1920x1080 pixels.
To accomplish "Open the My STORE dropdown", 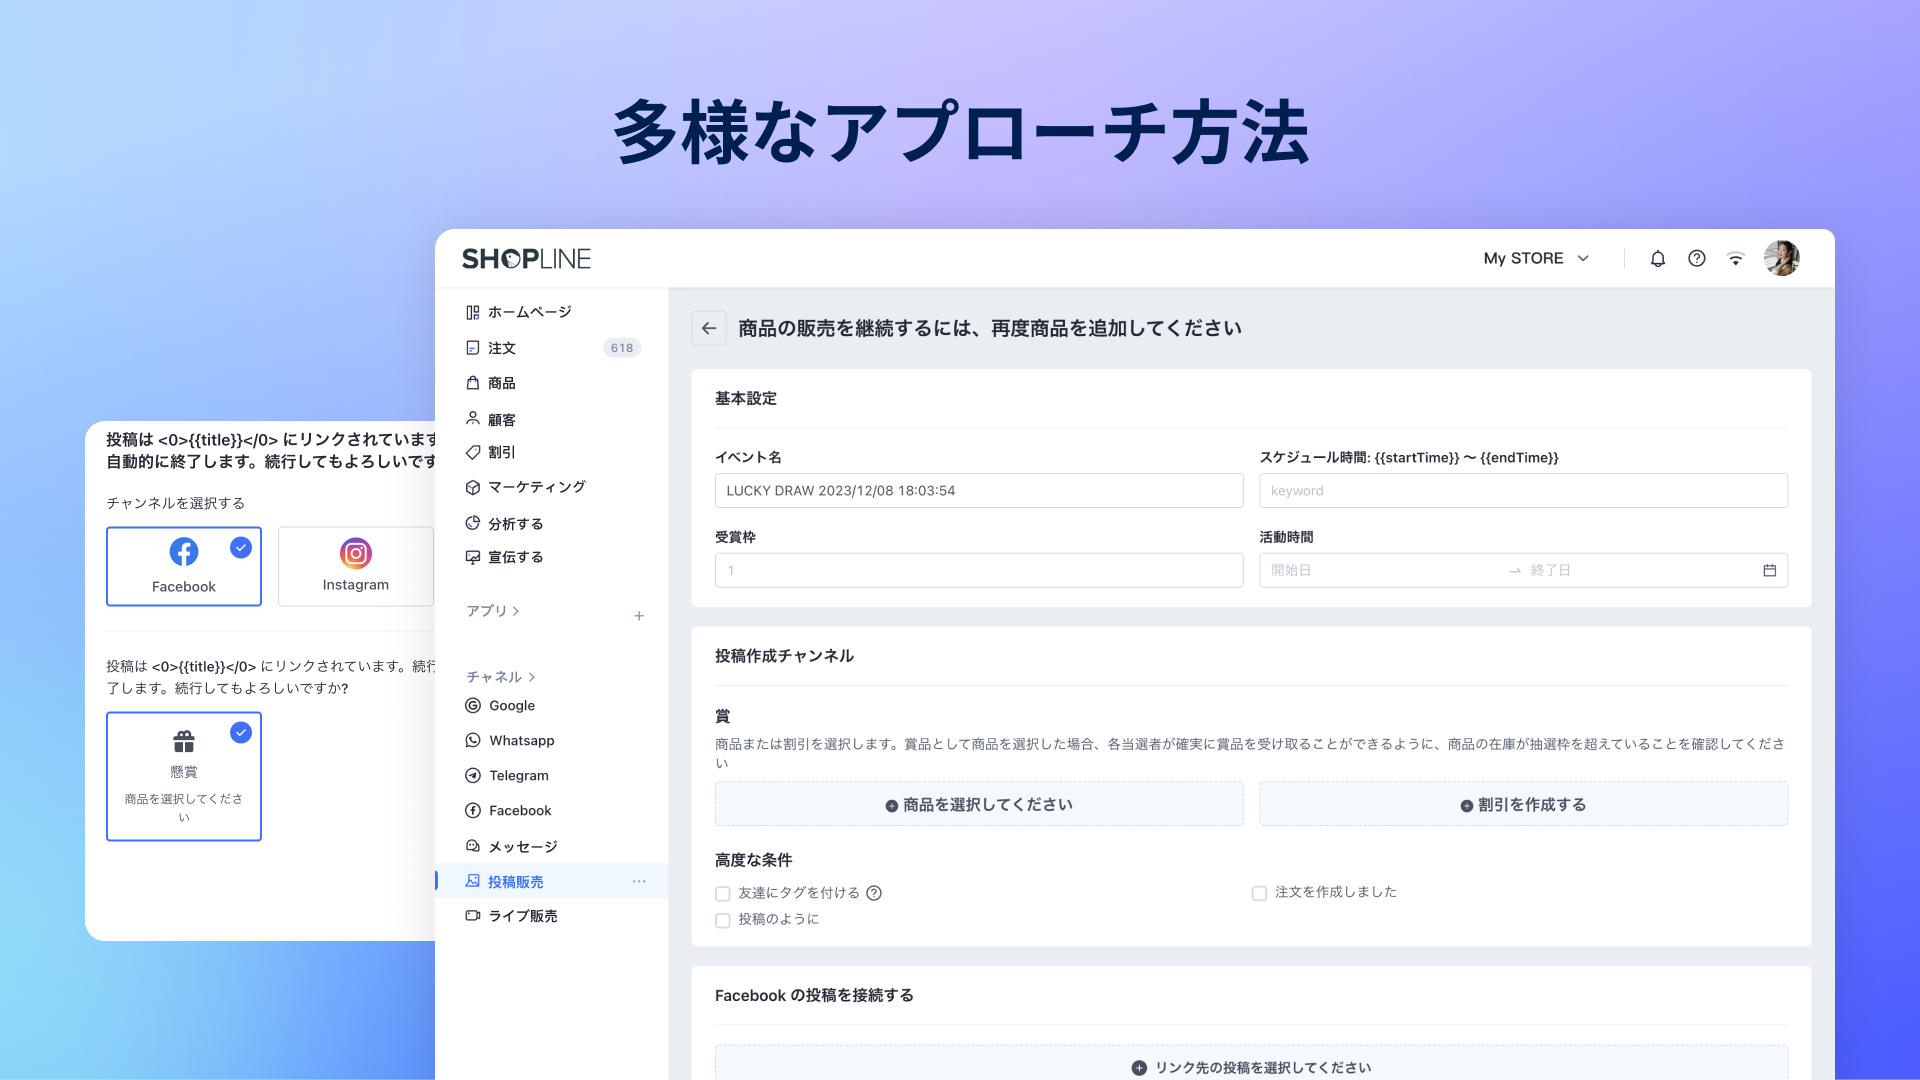I will [x=1535, y=259].
